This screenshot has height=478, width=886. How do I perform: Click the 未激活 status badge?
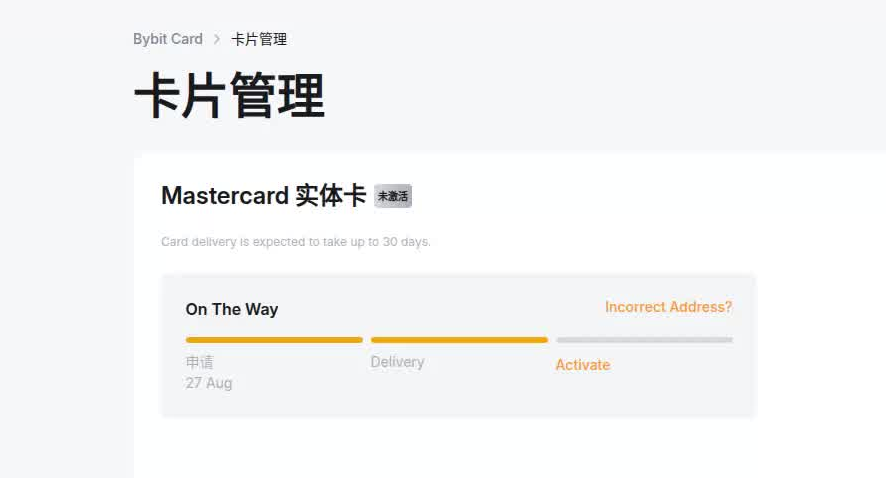[x=393, y=196]
